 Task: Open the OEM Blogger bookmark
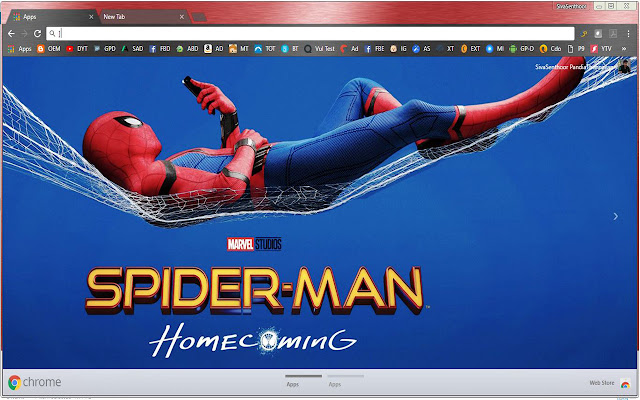(x=49, y=49)
